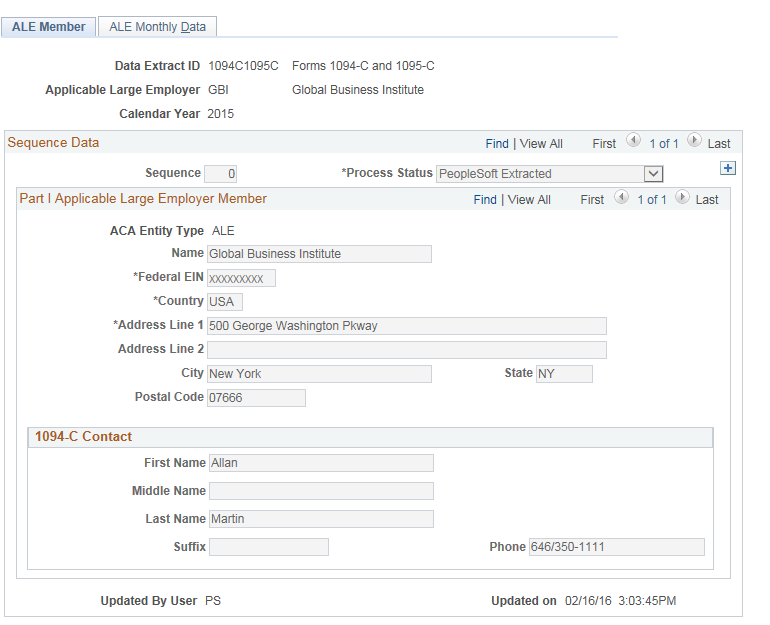Show previous row arrow in Part I header

tap(621, 197)
